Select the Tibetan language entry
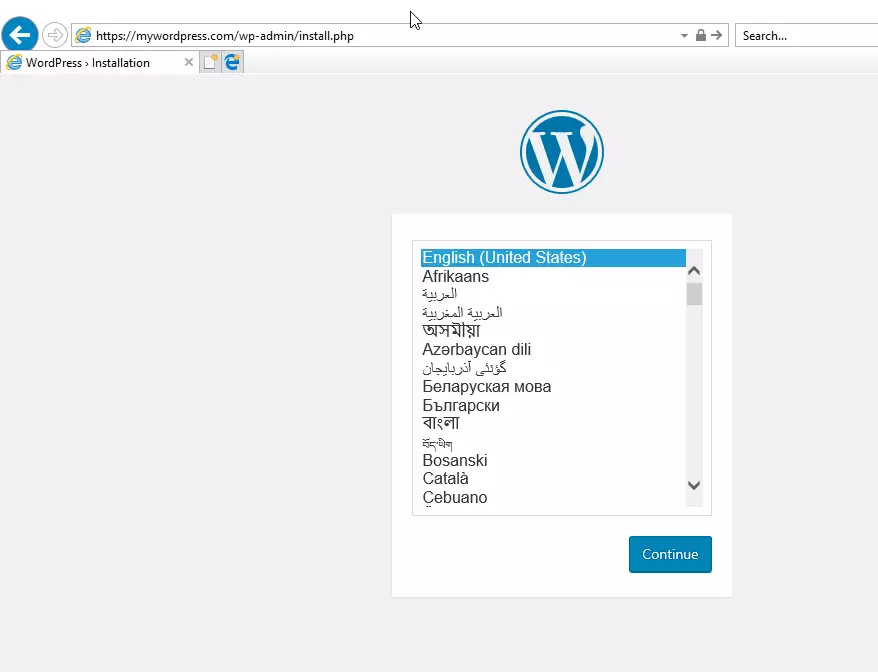Image resolution: width=878 pixels, height=672 pixels. 553,442
